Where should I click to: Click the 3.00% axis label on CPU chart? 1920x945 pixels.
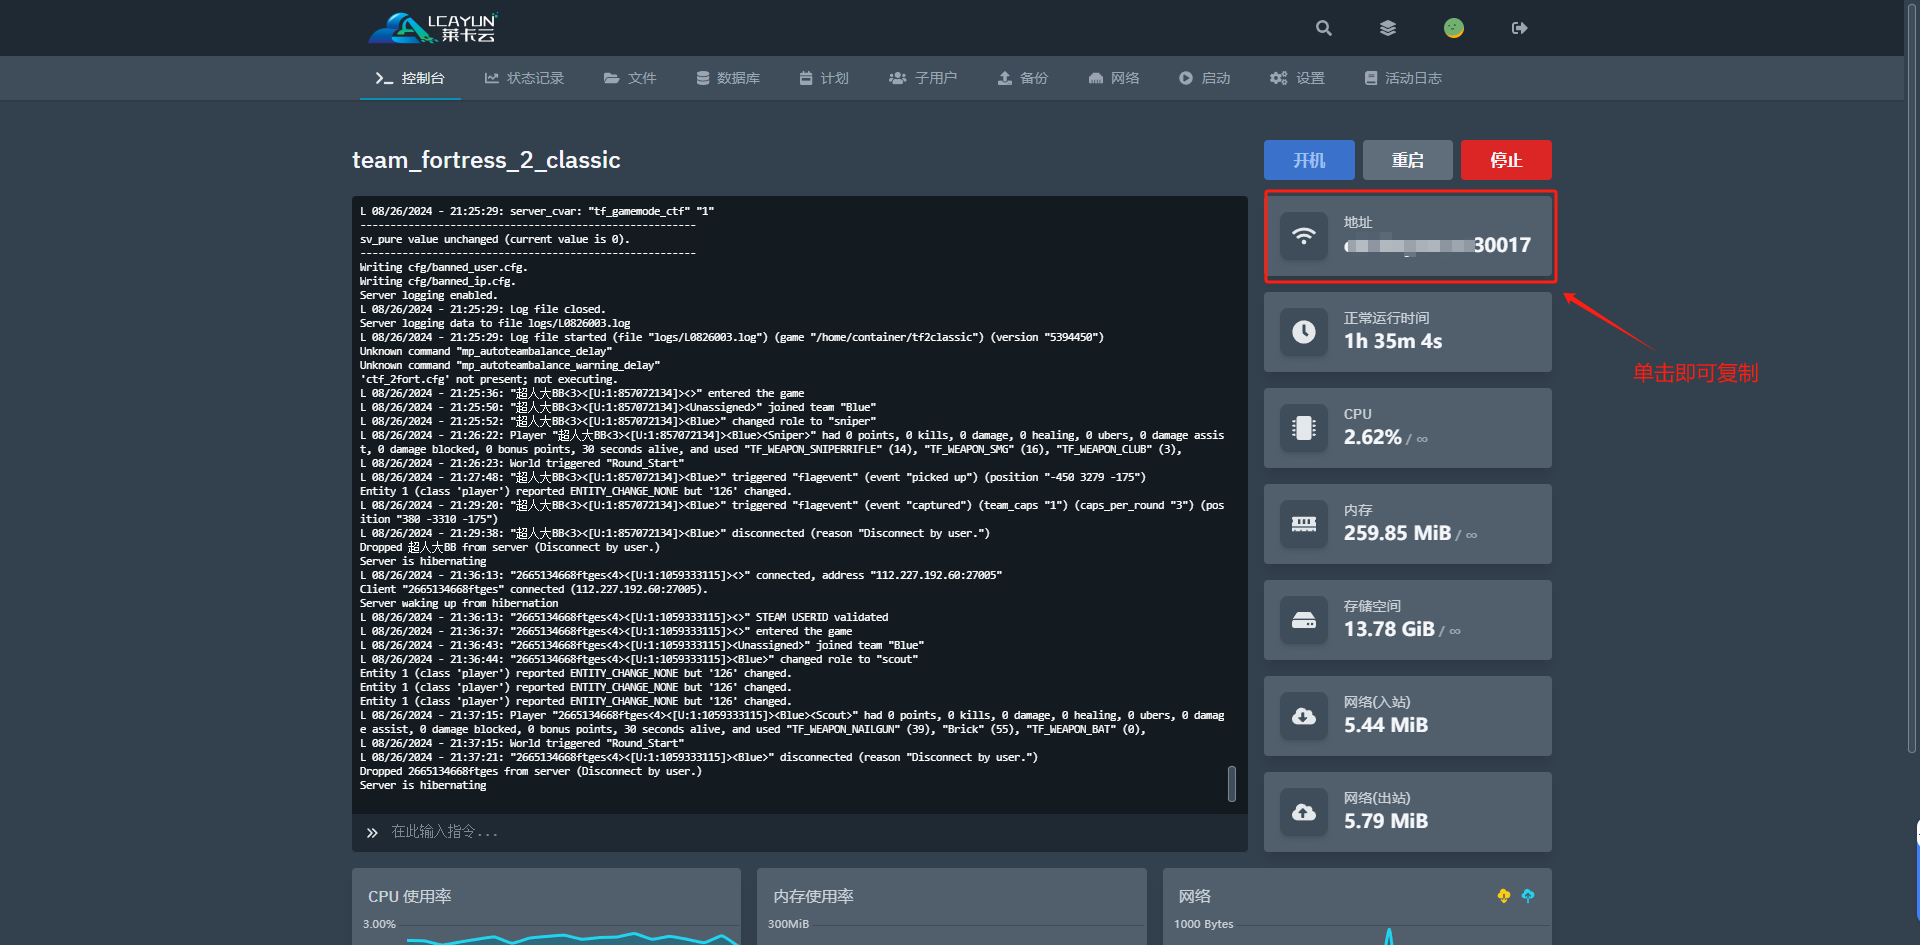coord(379,924)
